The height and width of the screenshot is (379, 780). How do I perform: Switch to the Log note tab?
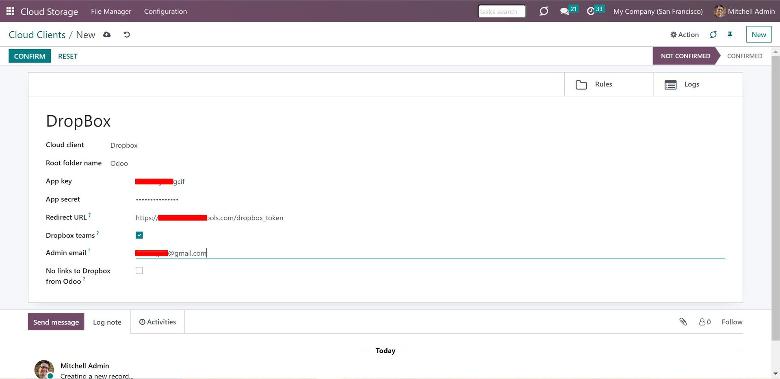coord(107,322)
